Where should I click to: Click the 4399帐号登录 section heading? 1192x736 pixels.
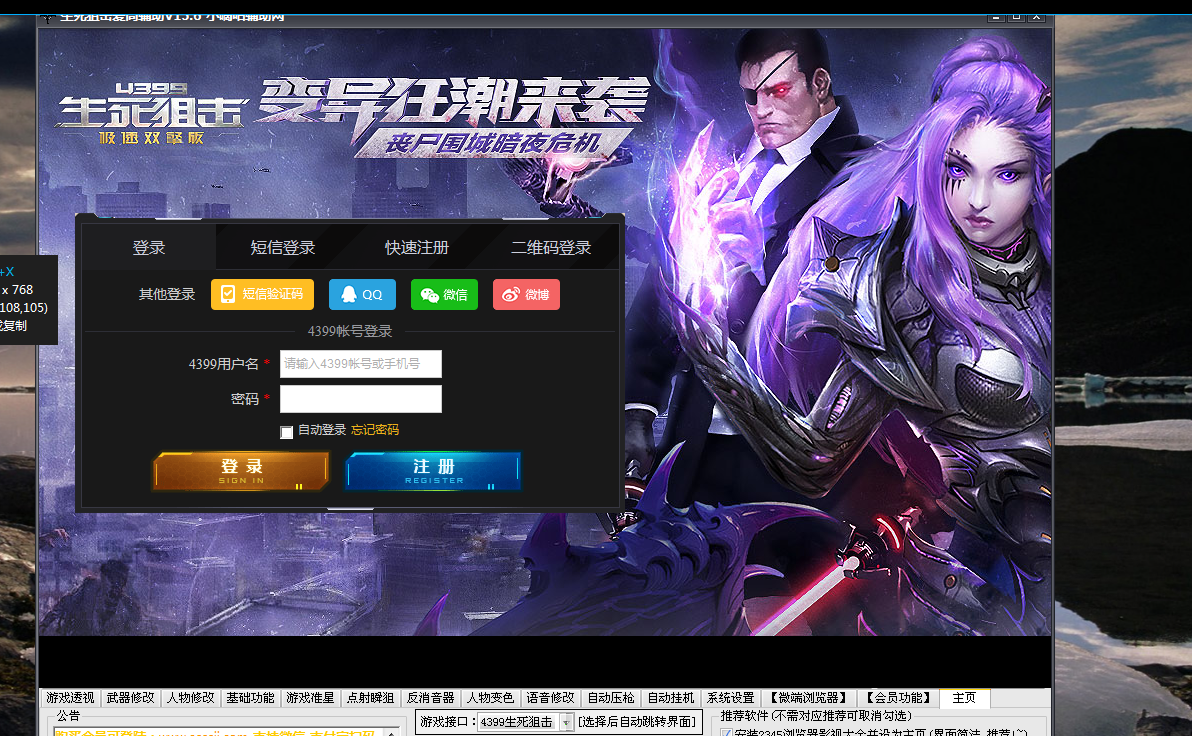click(350, 332)
